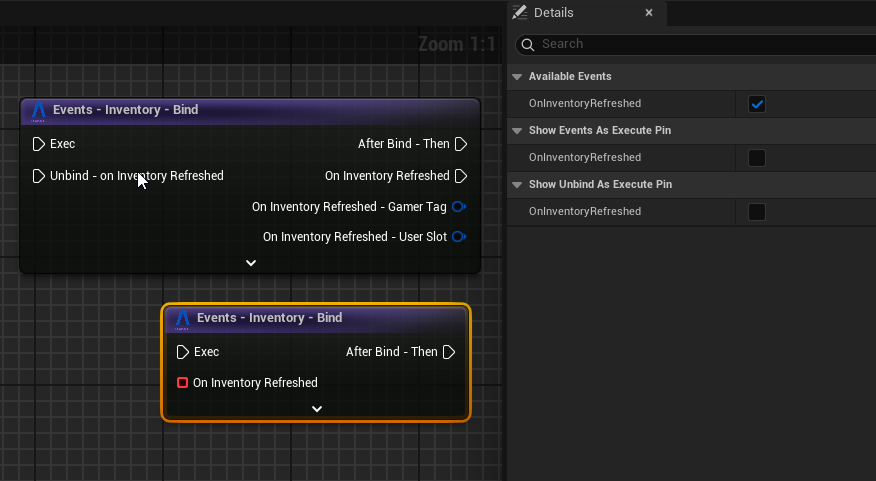
Task: Expand the selected bottom node's chevron
Action: pos(317,409)
